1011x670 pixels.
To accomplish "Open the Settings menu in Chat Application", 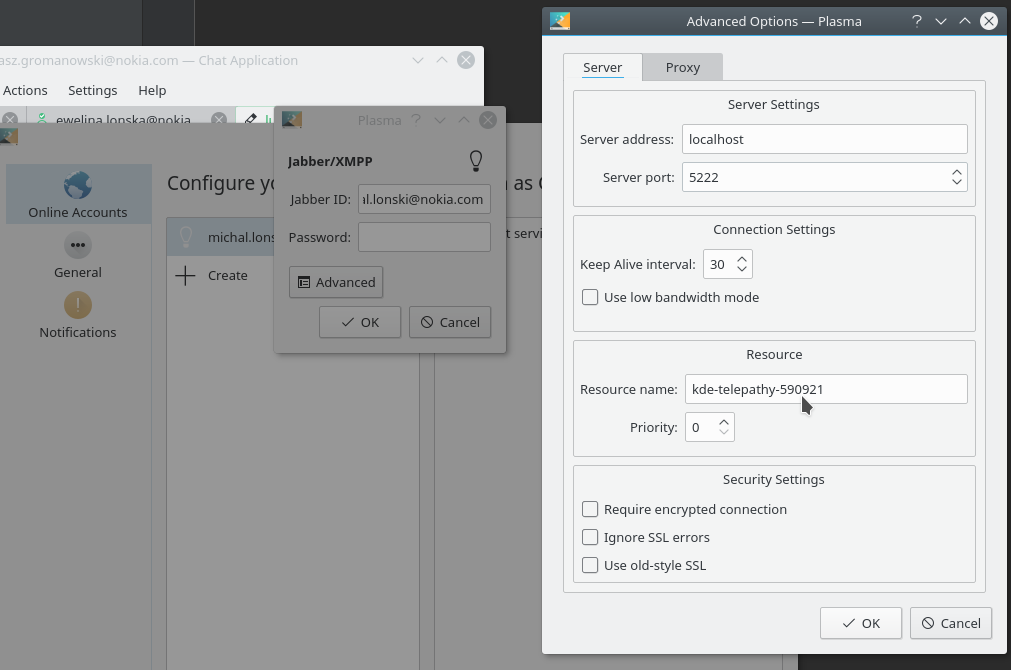I will [93, 90].
